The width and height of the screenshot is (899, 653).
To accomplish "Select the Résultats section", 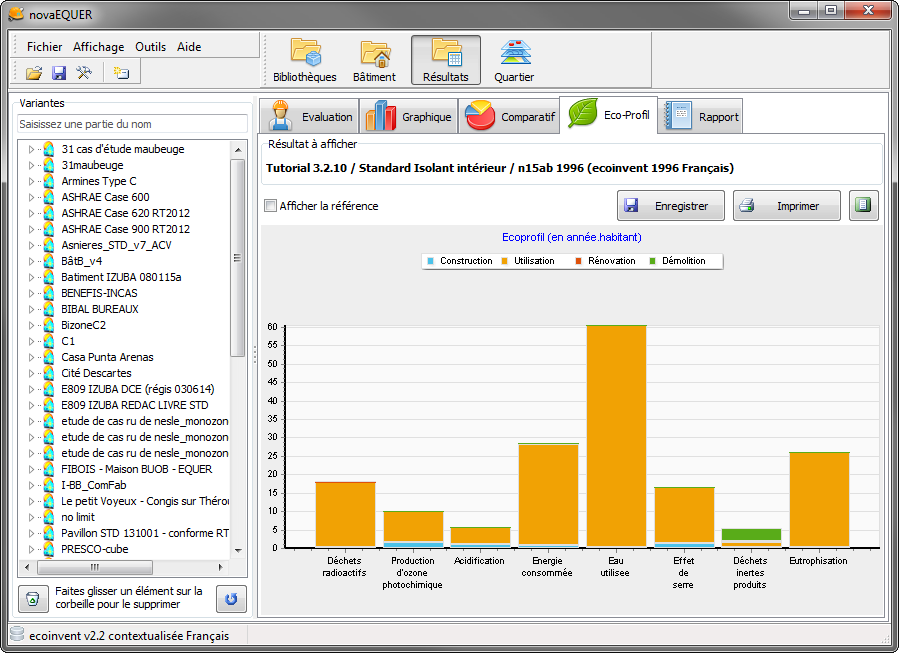I will (x=445, y=60).
